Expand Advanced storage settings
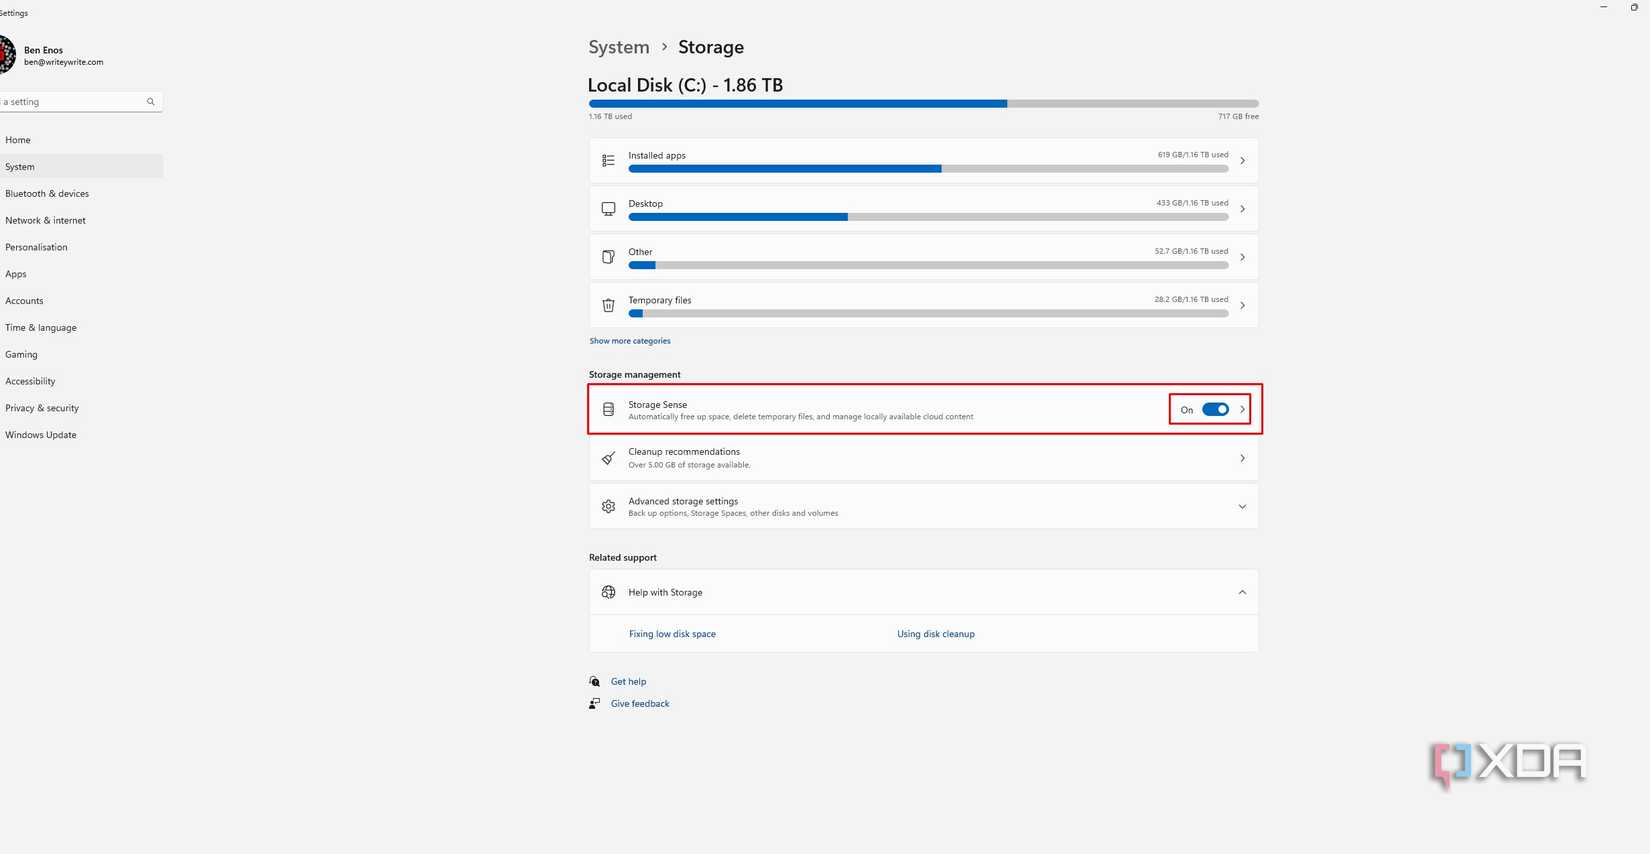This screenshot has height=854, width=1650. [1242, 507]
